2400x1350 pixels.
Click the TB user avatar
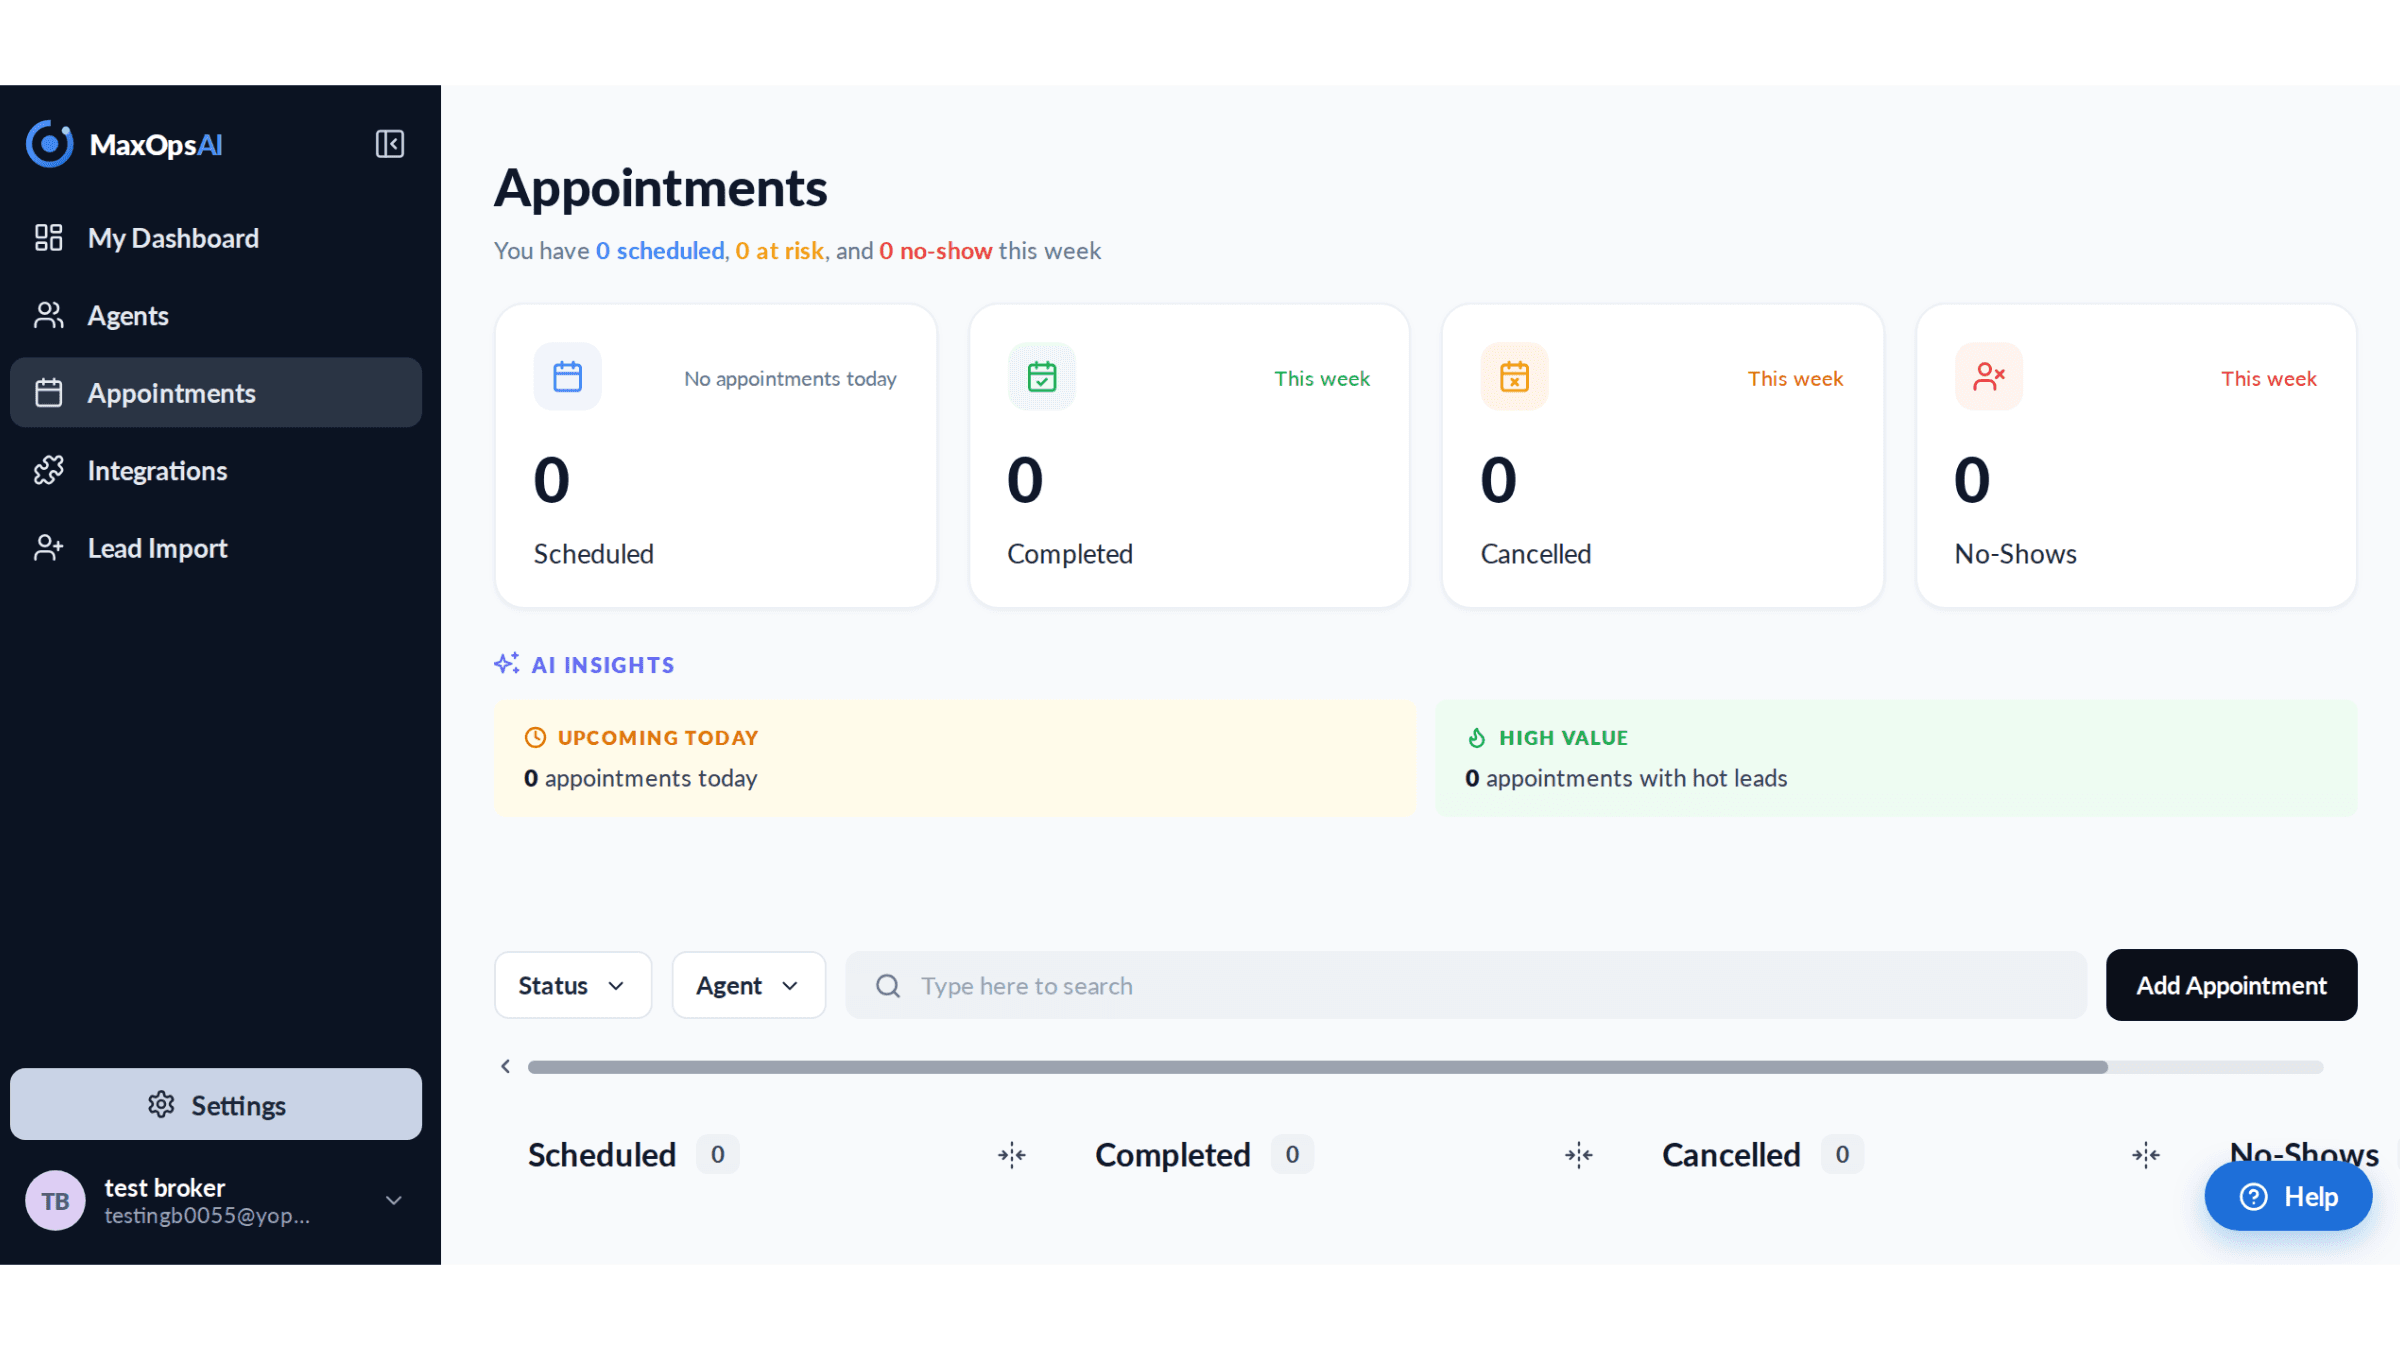(56, 1201)
